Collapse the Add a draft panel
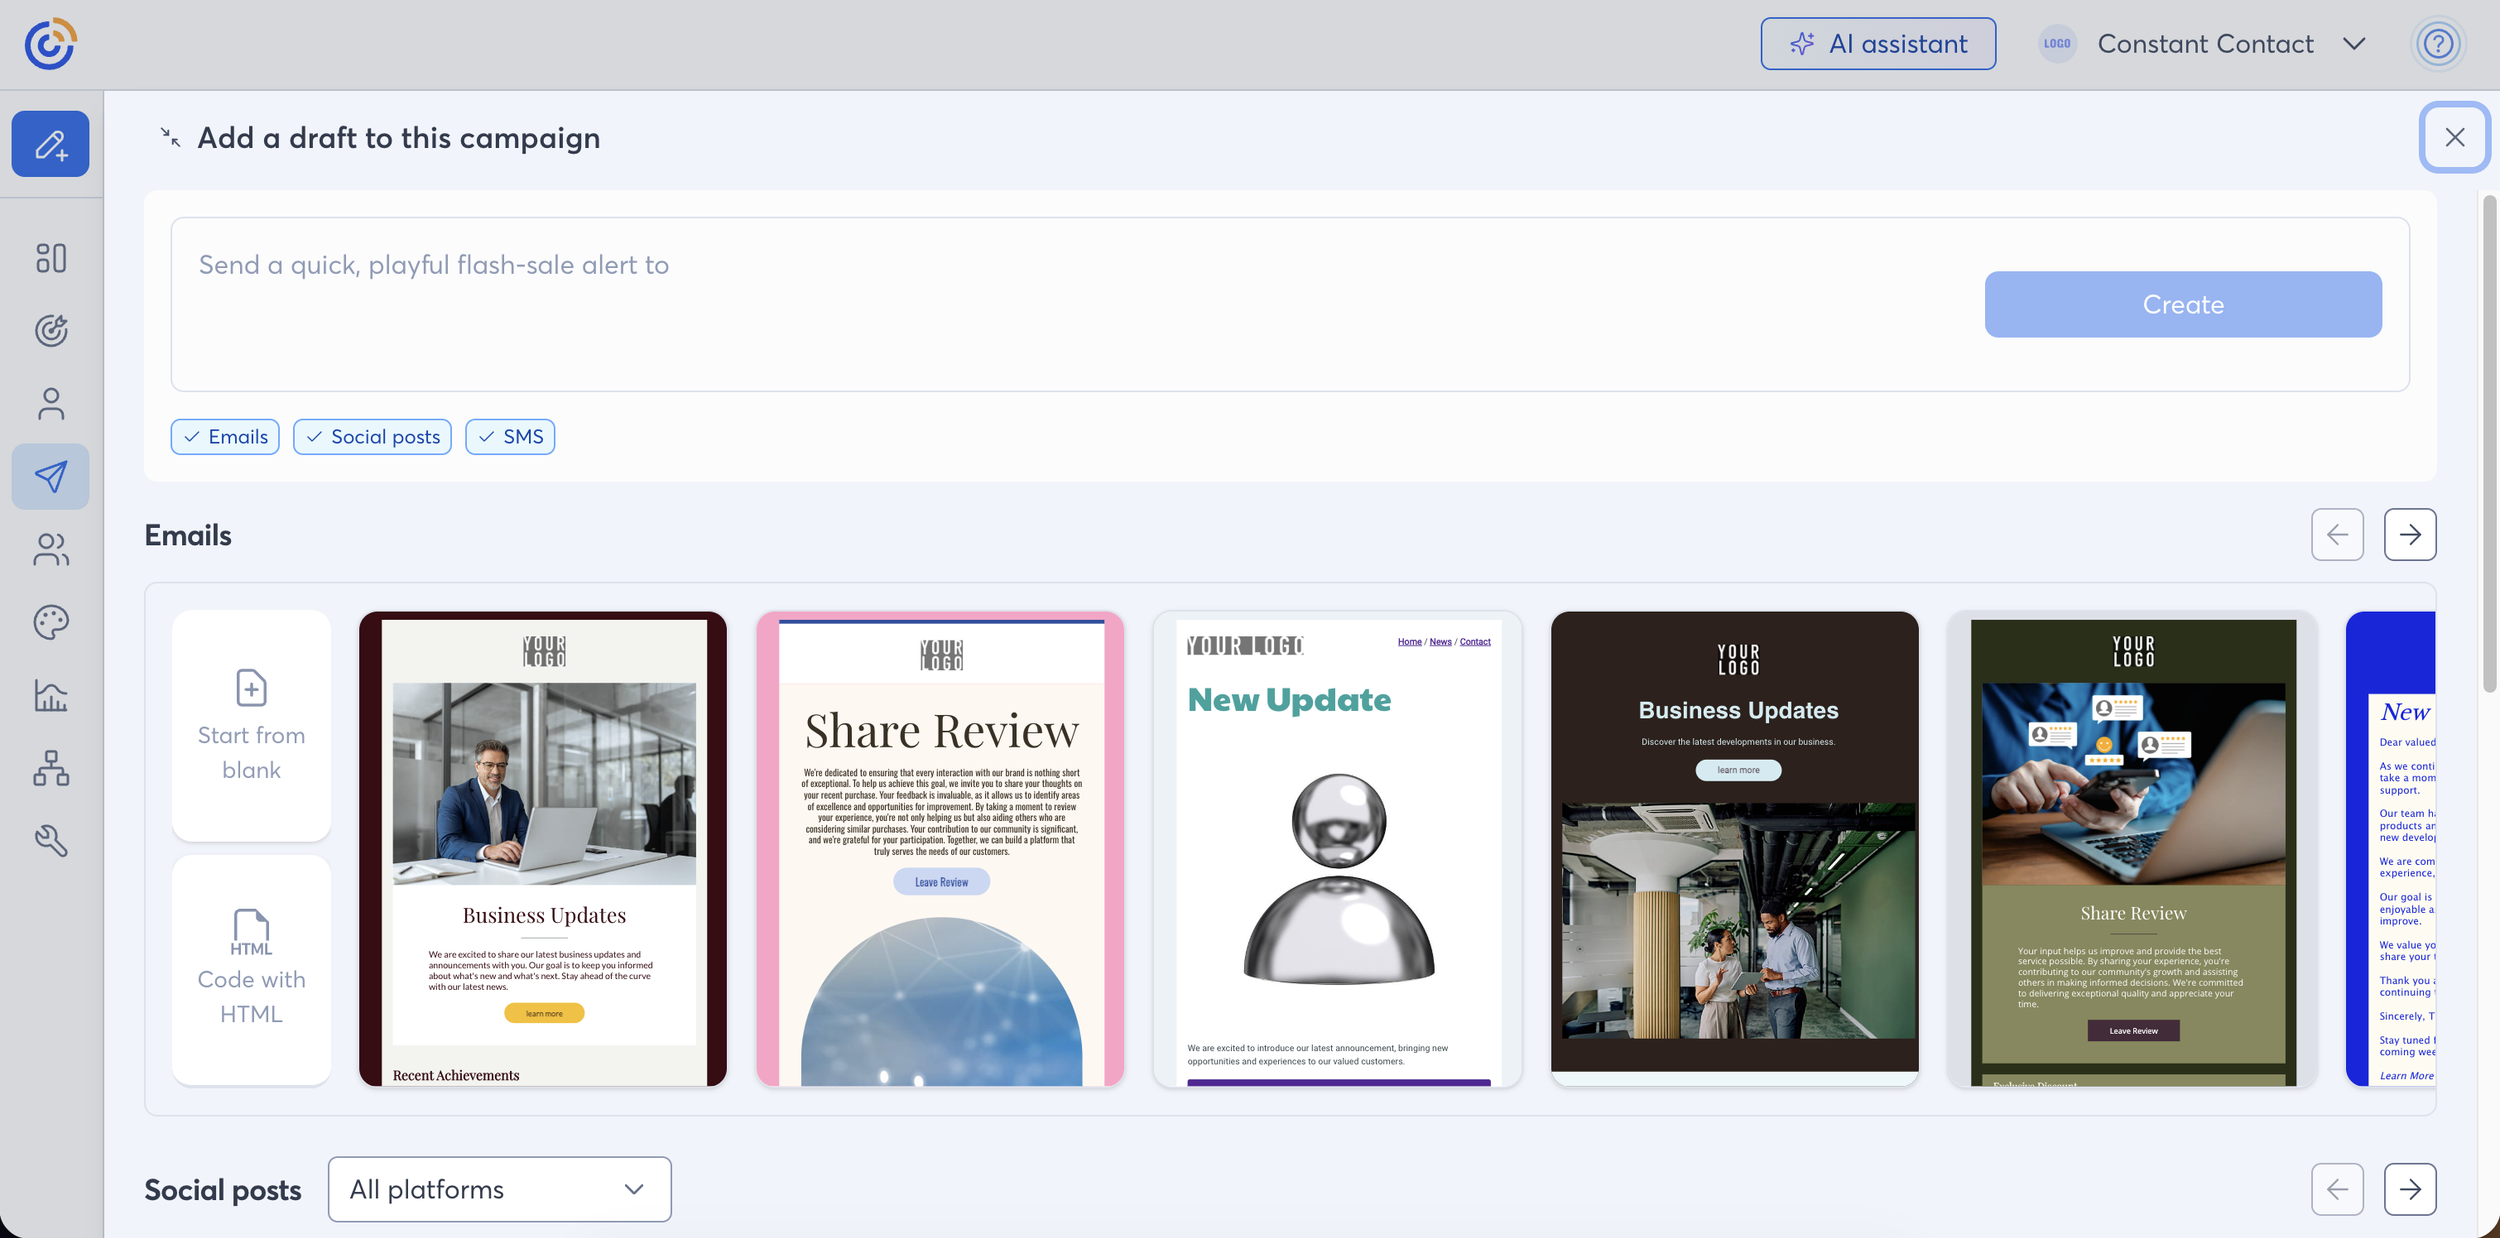The height and width of the screenshot is (1238, 2500). (x=171, y=138)
